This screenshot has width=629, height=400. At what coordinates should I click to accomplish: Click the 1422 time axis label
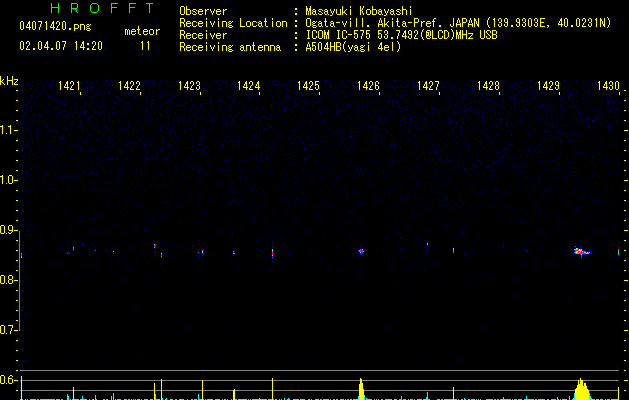point(129,86)
